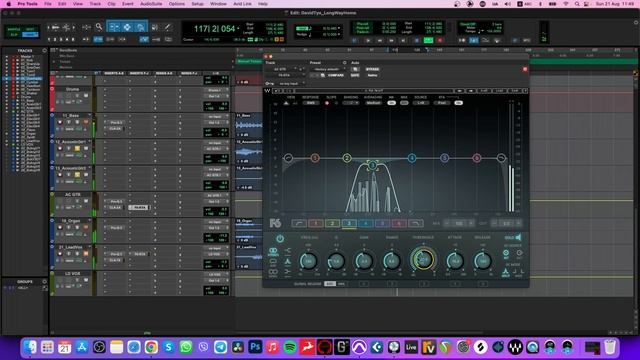Click band 4 blue node on EQ graph
640x360 pixels.
pos(412,158)
